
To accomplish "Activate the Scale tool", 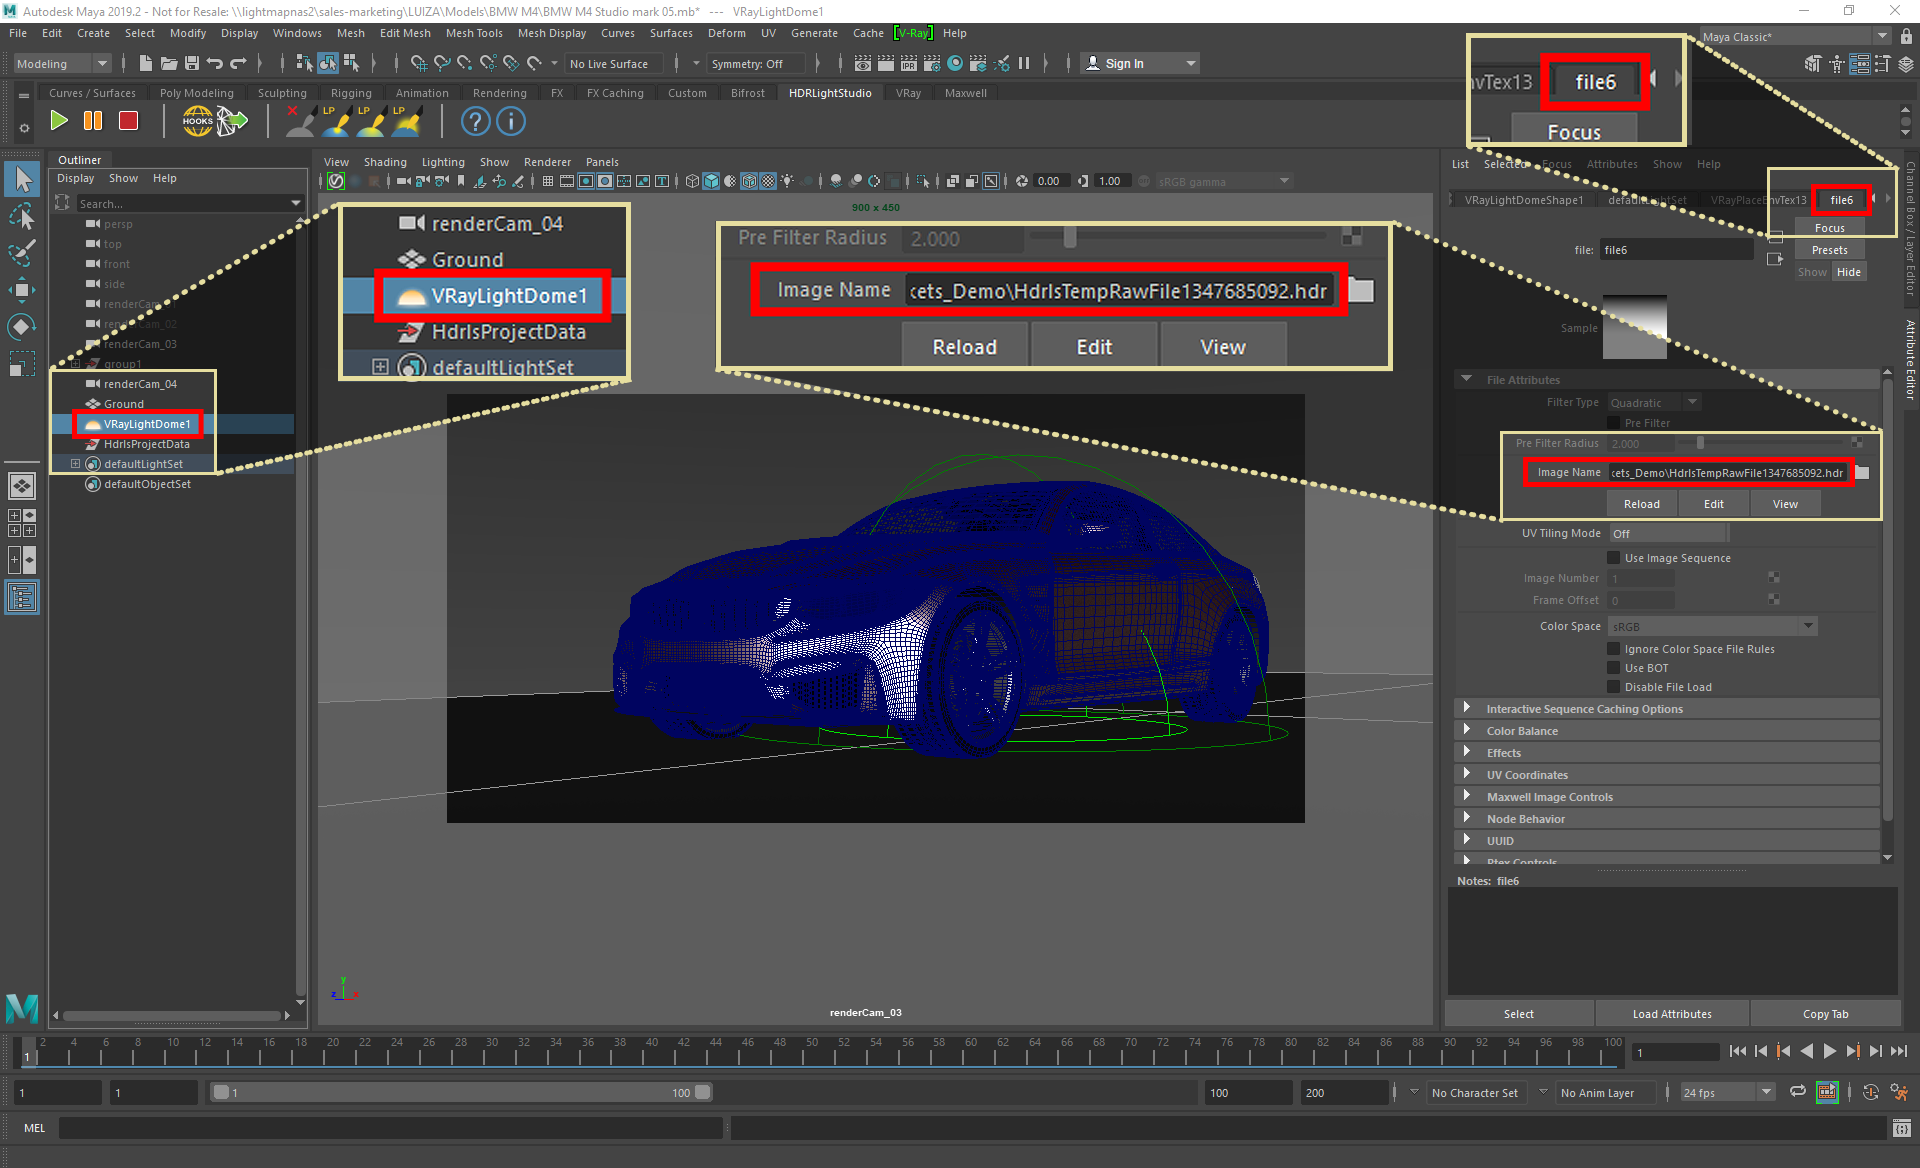I will (22, 364).
